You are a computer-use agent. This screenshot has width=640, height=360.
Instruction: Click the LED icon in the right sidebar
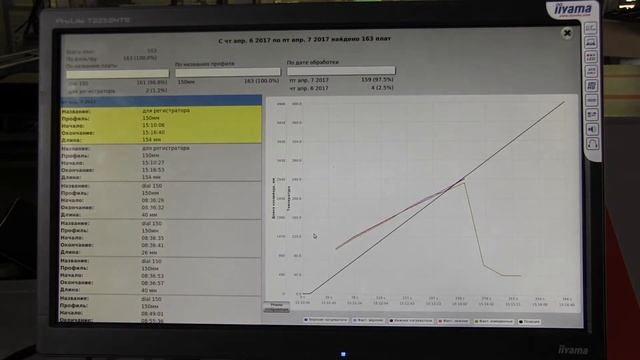pyautogui.click(x=591, y=57)
